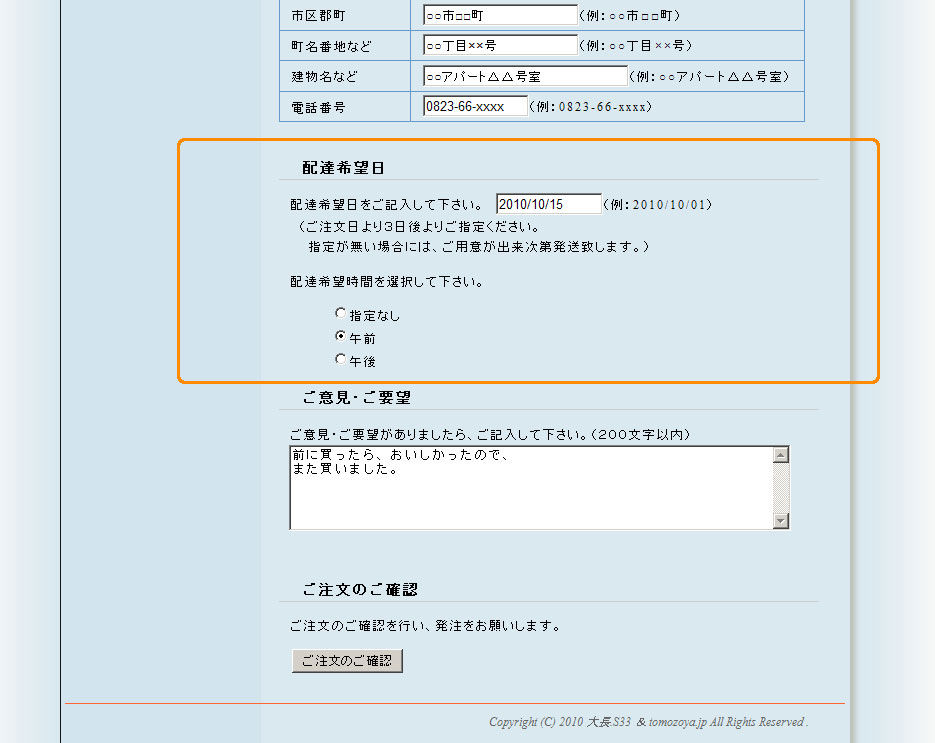Click the 建物名など input field
This screenshot has height=743, width=935.
(x=525, y=76)
